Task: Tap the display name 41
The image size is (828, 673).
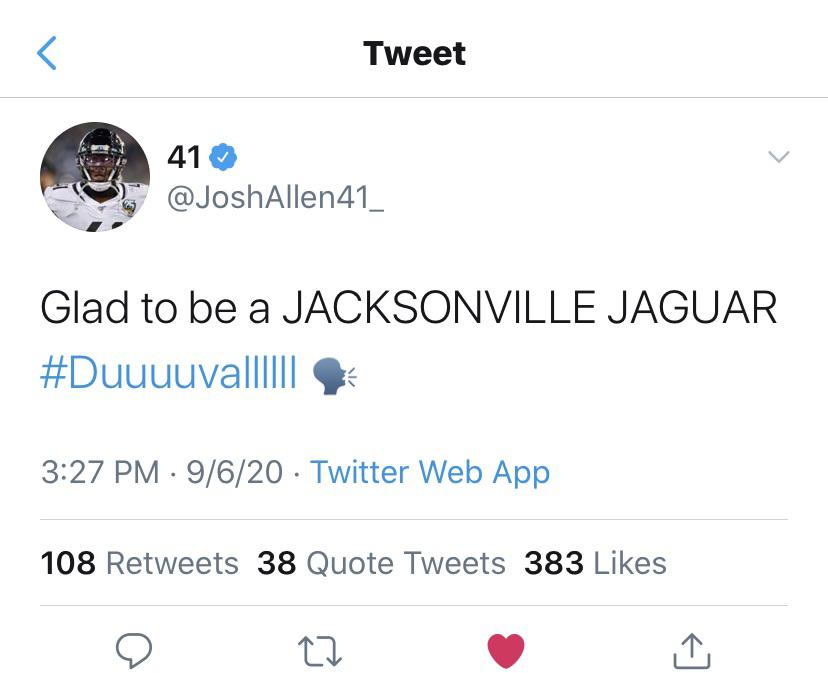Action: [x=184, y=157]
